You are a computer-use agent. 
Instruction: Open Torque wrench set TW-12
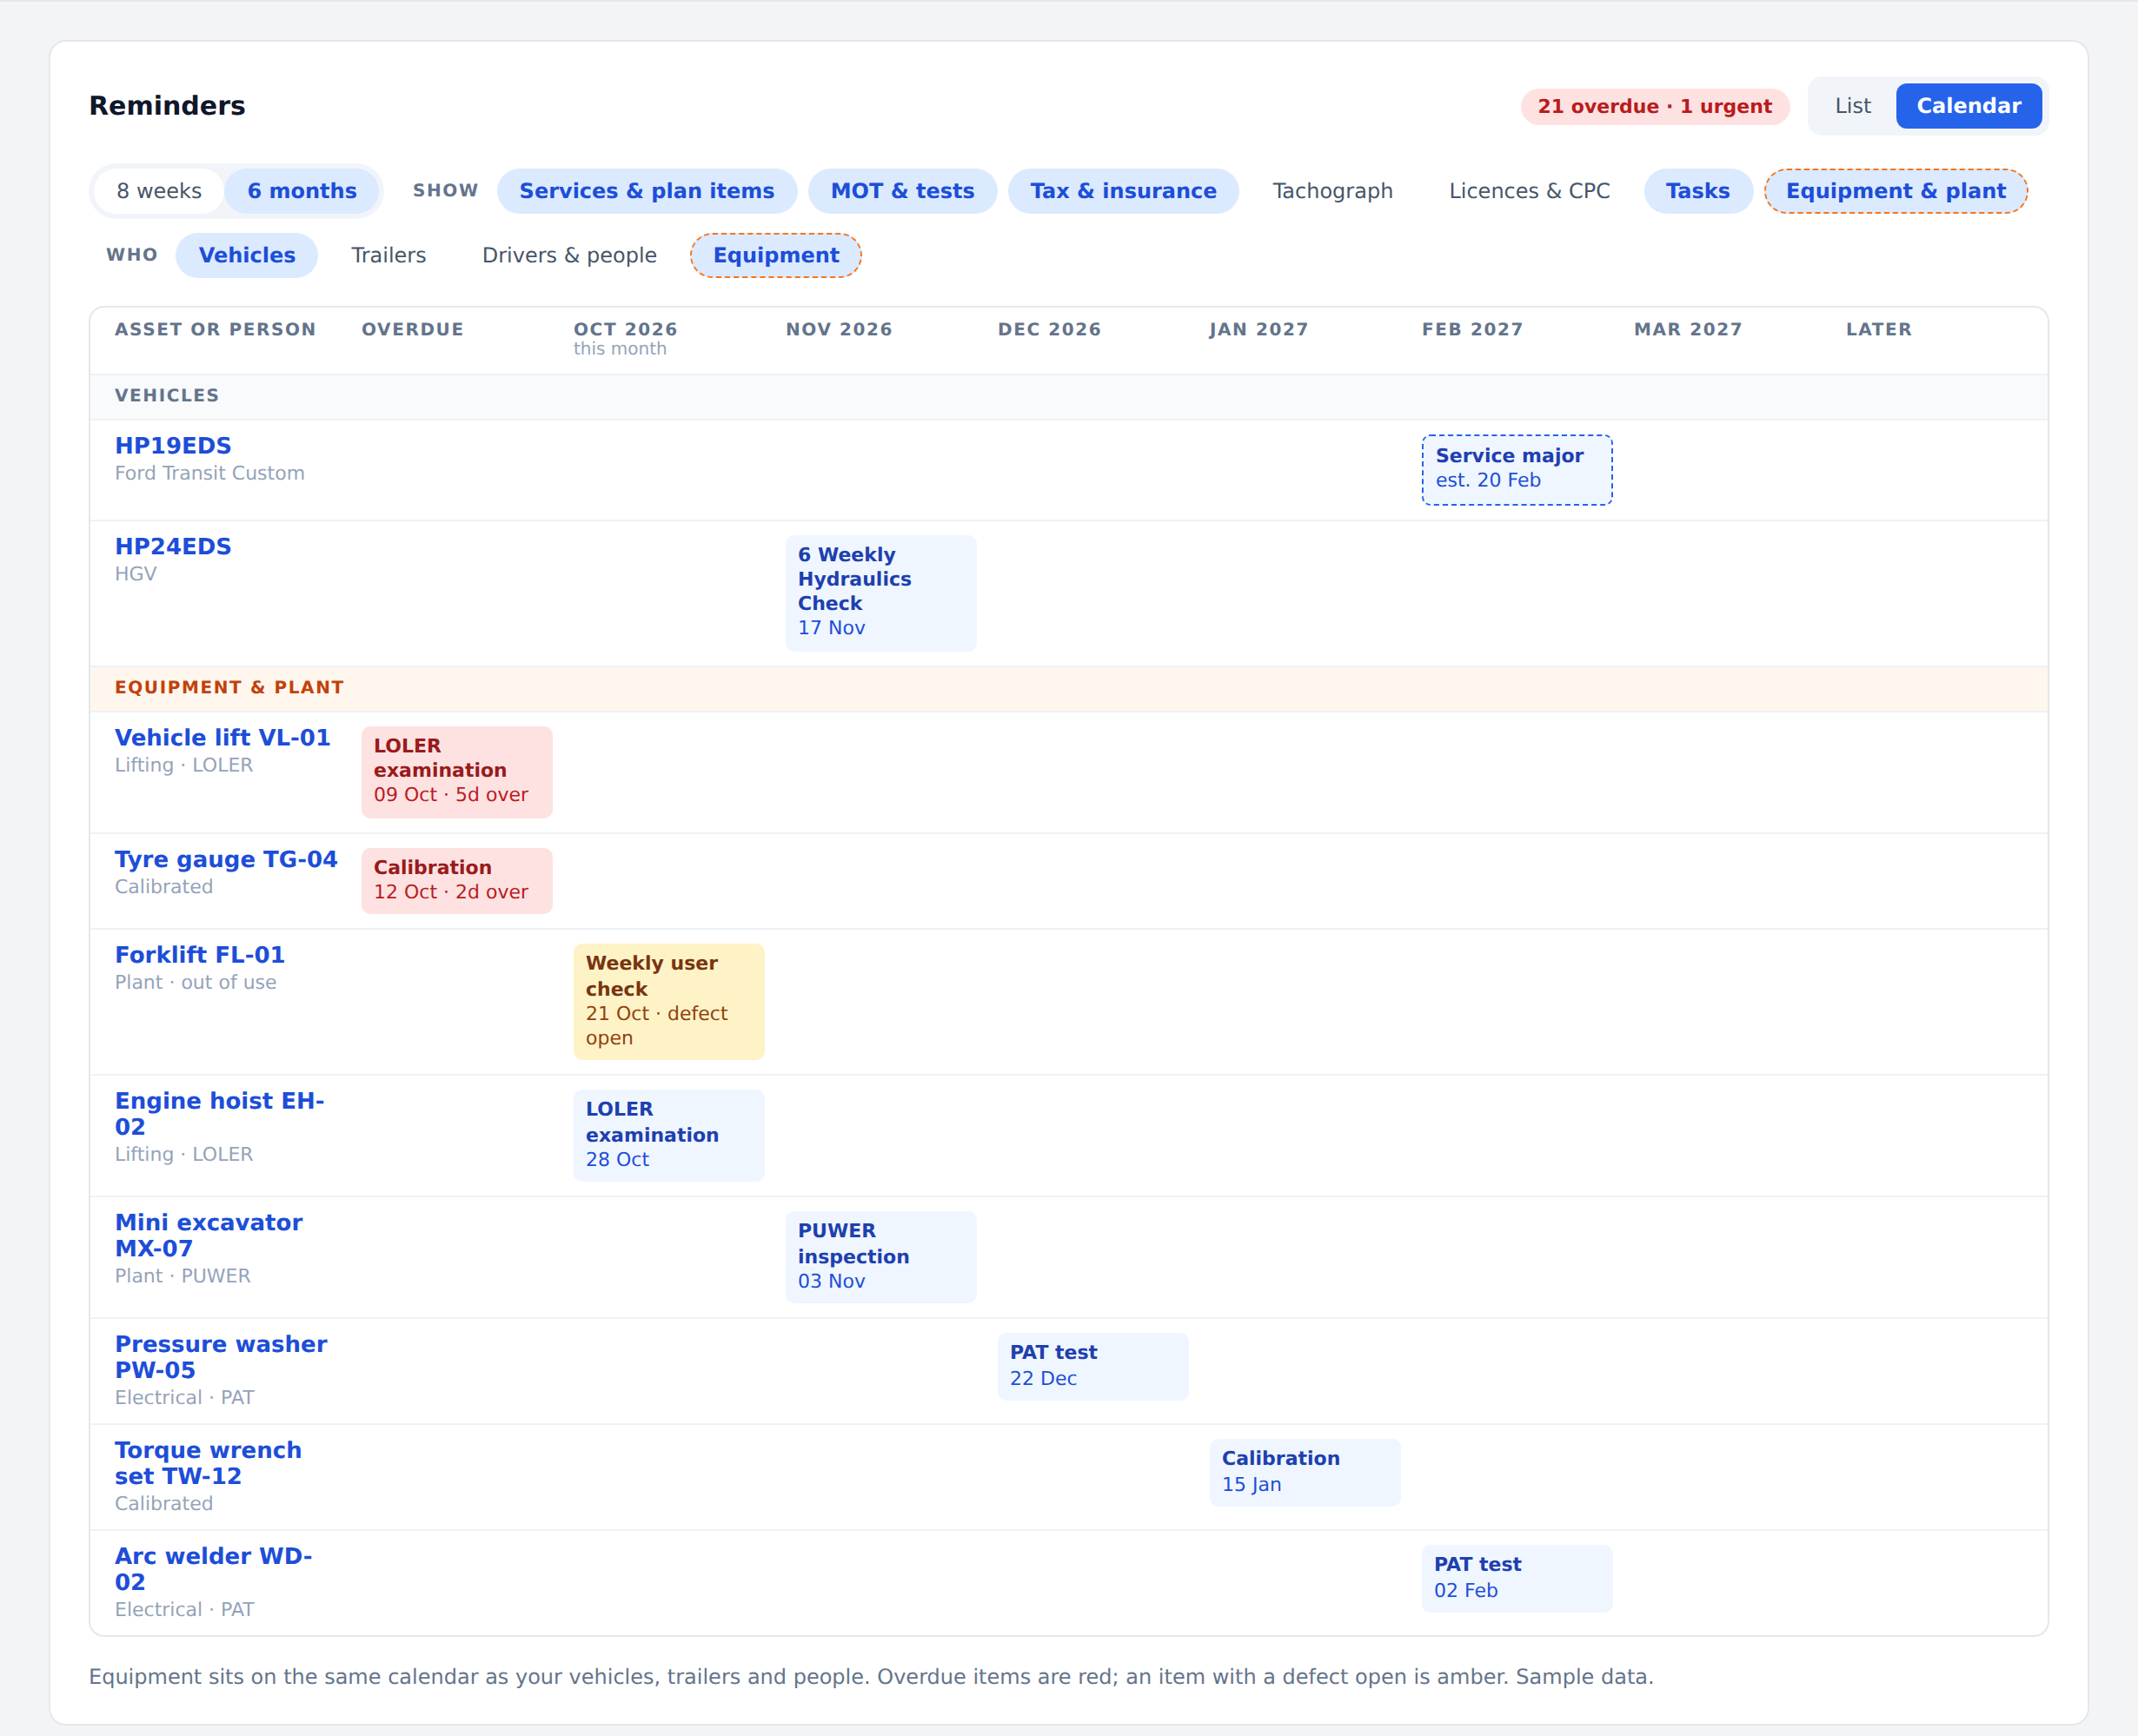[x=208, y=1463]
